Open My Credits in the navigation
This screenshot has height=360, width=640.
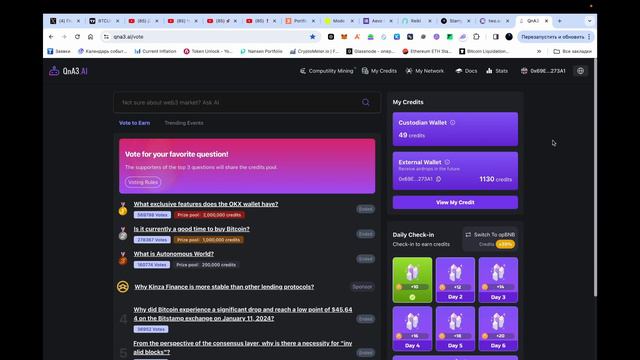pyautogui.click(x=379, y=71)
